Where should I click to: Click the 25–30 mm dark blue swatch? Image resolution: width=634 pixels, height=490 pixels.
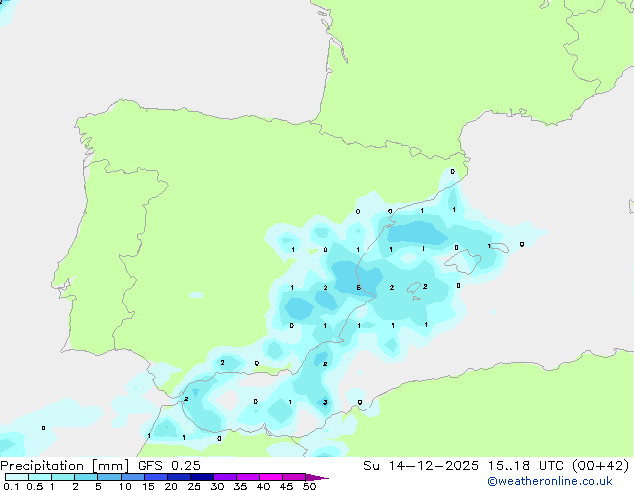pyautogui.click(x=202, y=477)
